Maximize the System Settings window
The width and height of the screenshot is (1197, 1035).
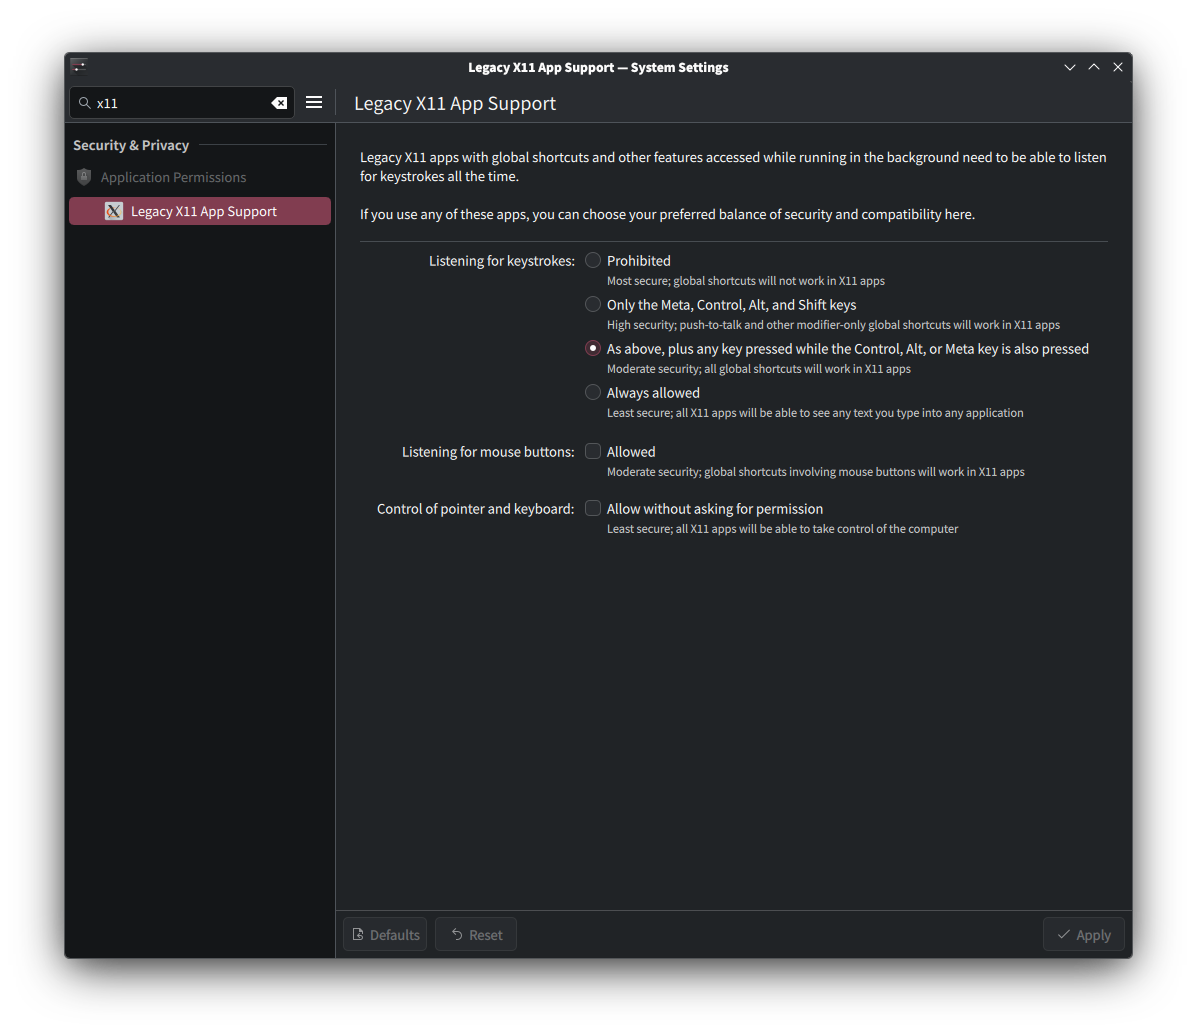[1094, 67]
